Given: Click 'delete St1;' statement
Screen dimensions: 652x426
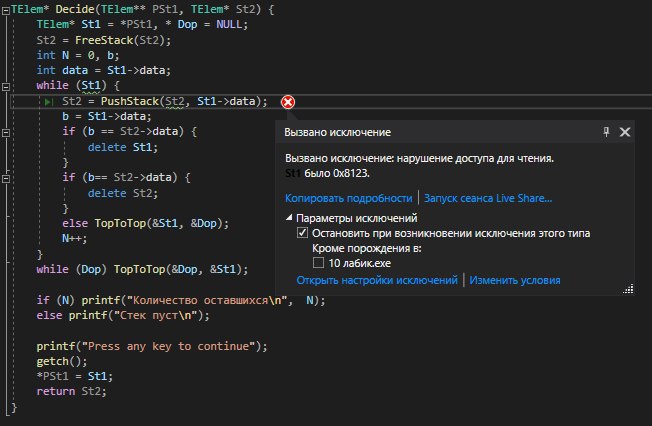Looking at the screenshot, I should [x=123, y=147].
